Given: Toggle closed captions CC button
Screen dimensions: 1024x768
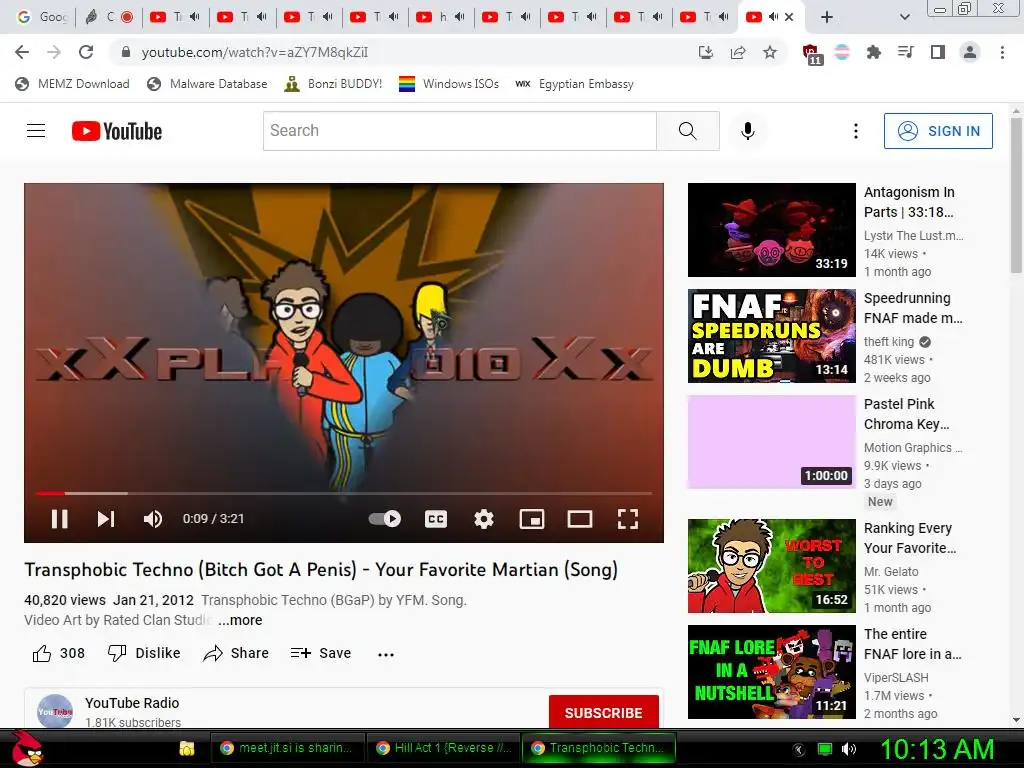Looking at the screenshot, I should (x=436, y=519).
